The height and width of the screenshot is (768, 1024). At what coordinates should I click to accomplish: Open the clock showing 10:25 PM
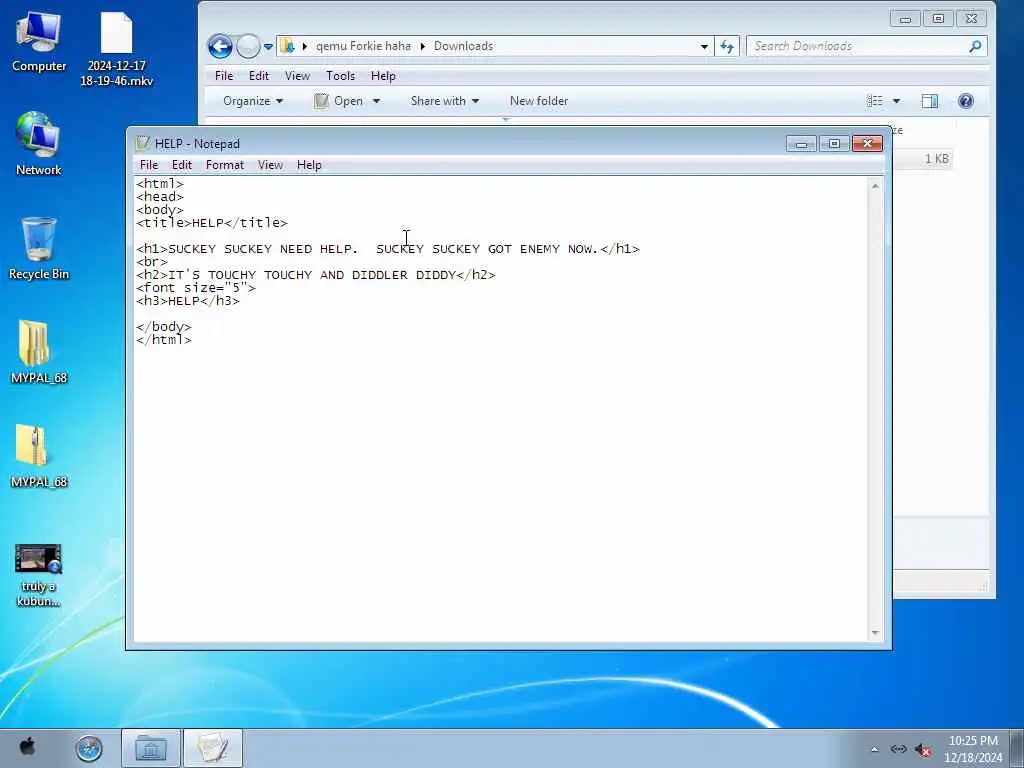(973, 749)
